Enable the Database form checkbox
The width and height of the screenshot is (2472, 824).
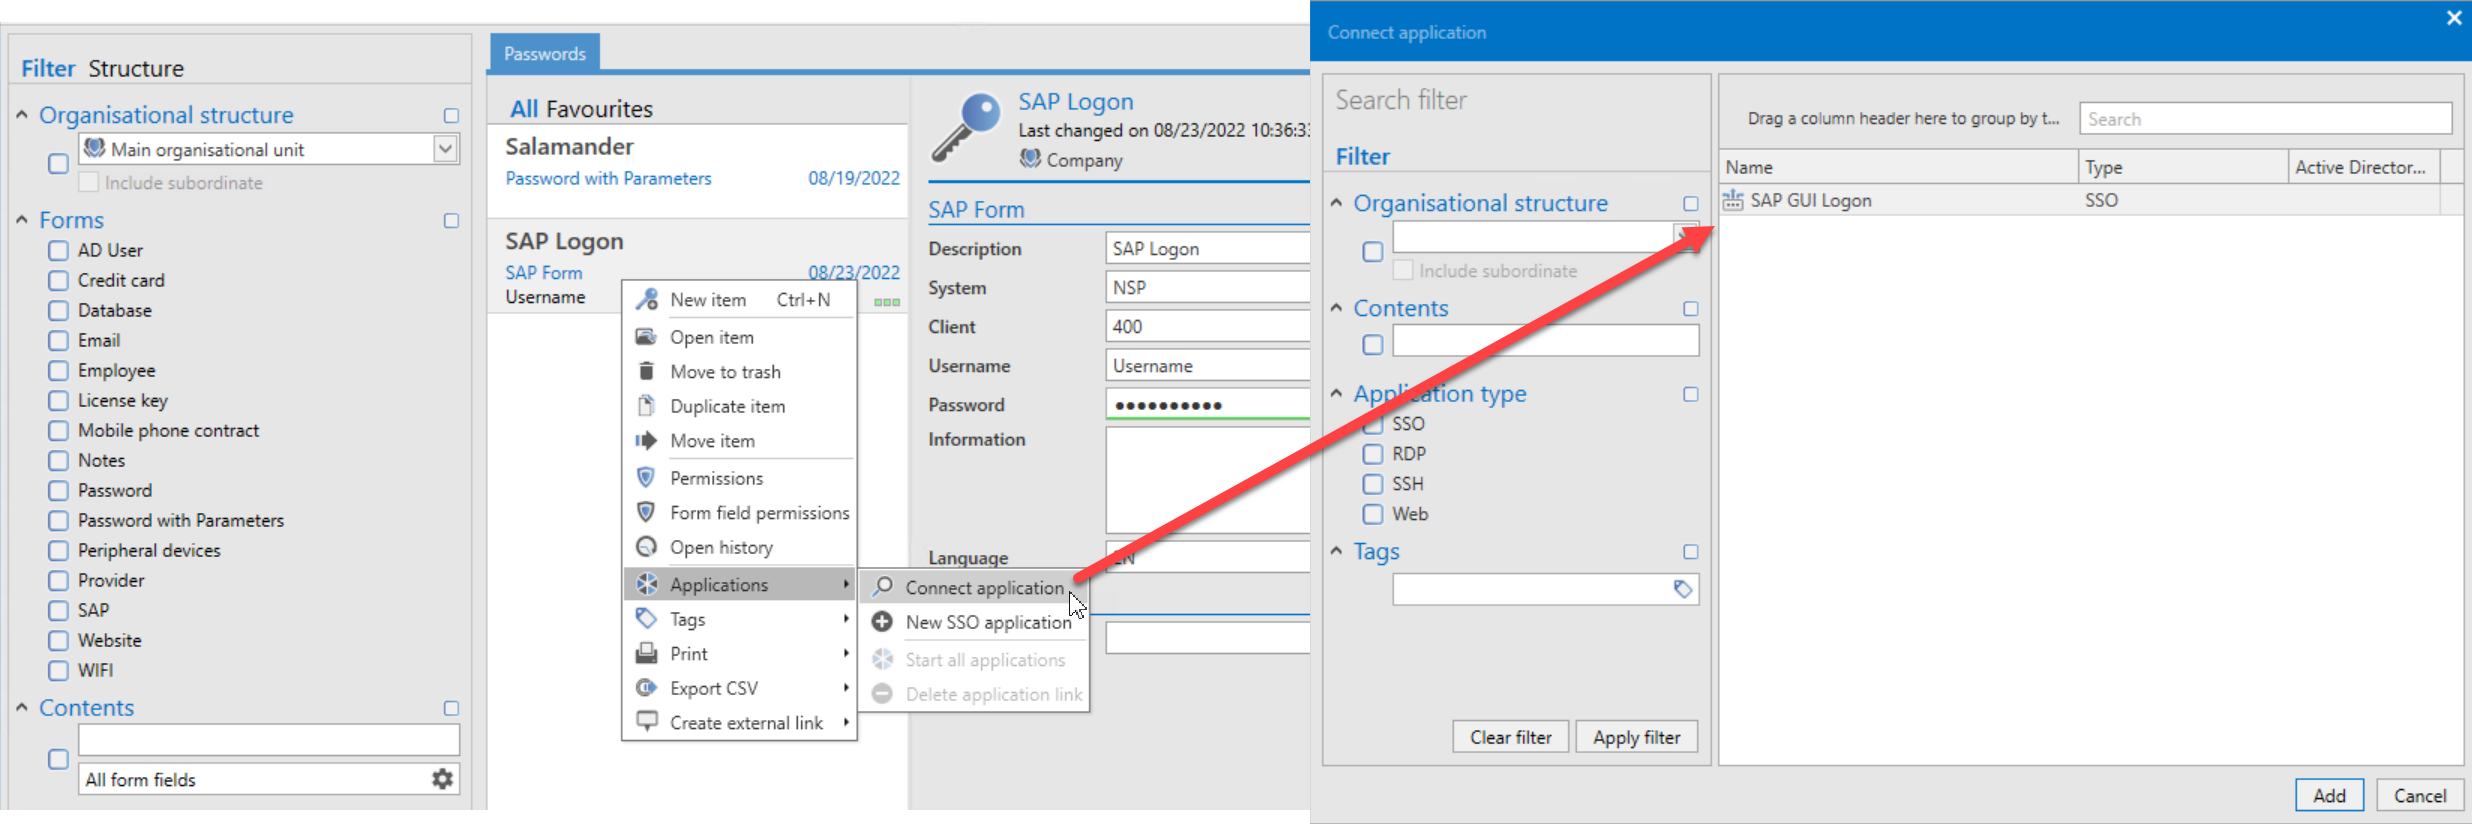pyautogui.click(x=59, y=310)
